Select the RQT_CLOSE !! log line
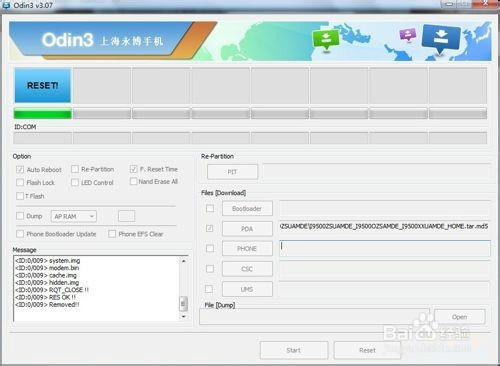Viewport: 500px width, 366px height. (x=52, y=290)
